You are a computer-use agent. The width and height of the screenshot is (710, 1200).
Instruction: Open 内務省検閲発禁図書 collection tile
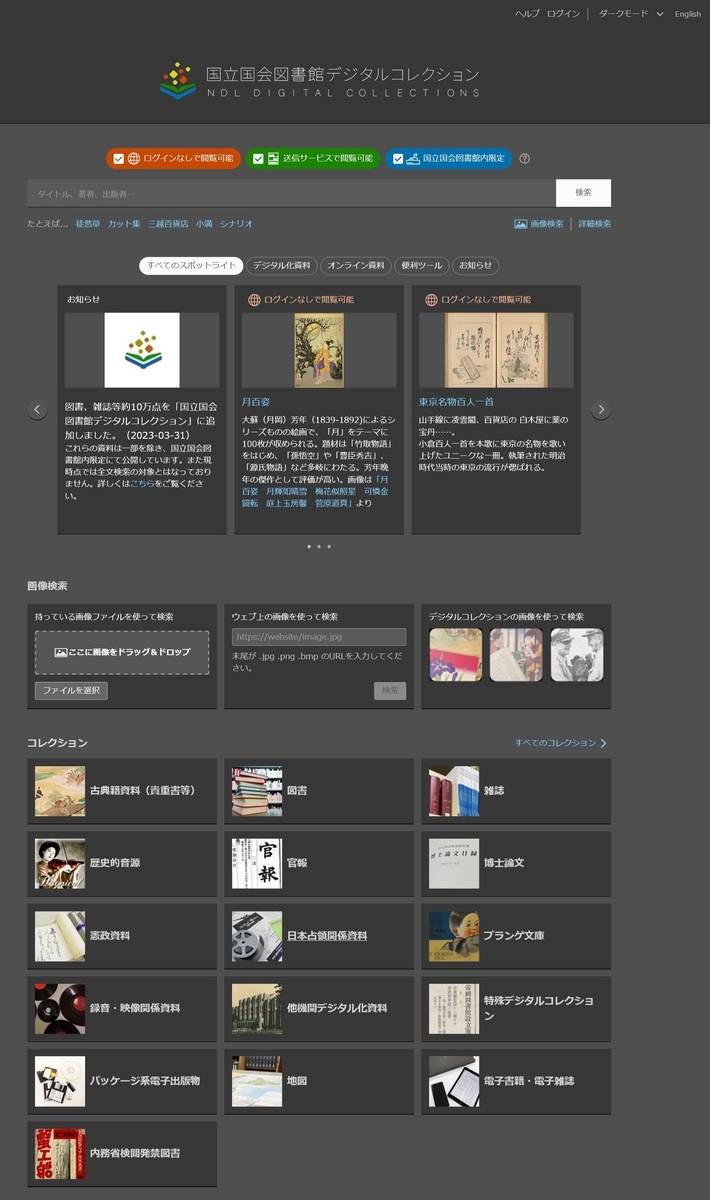(x=121, y=1154)
